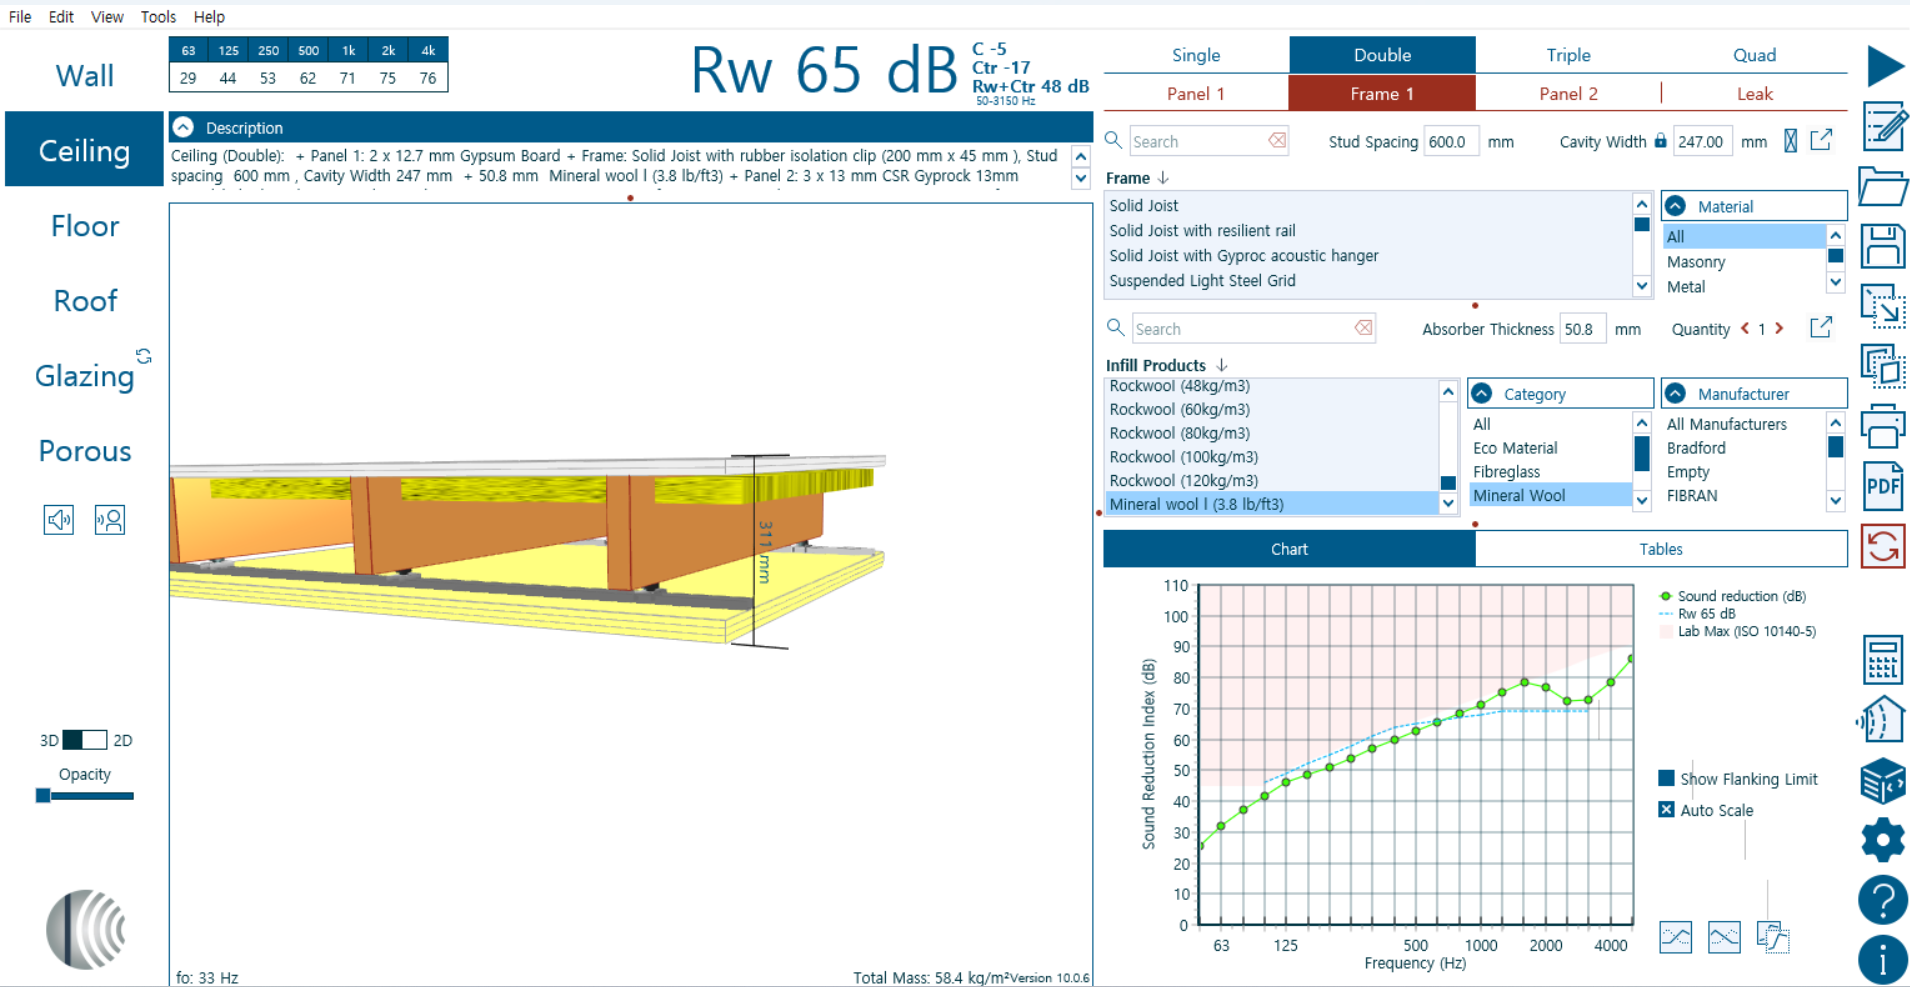Screen dimensions: 1910x987
Task: Open the settings gear icon
Action: [x=1882, y=839]
